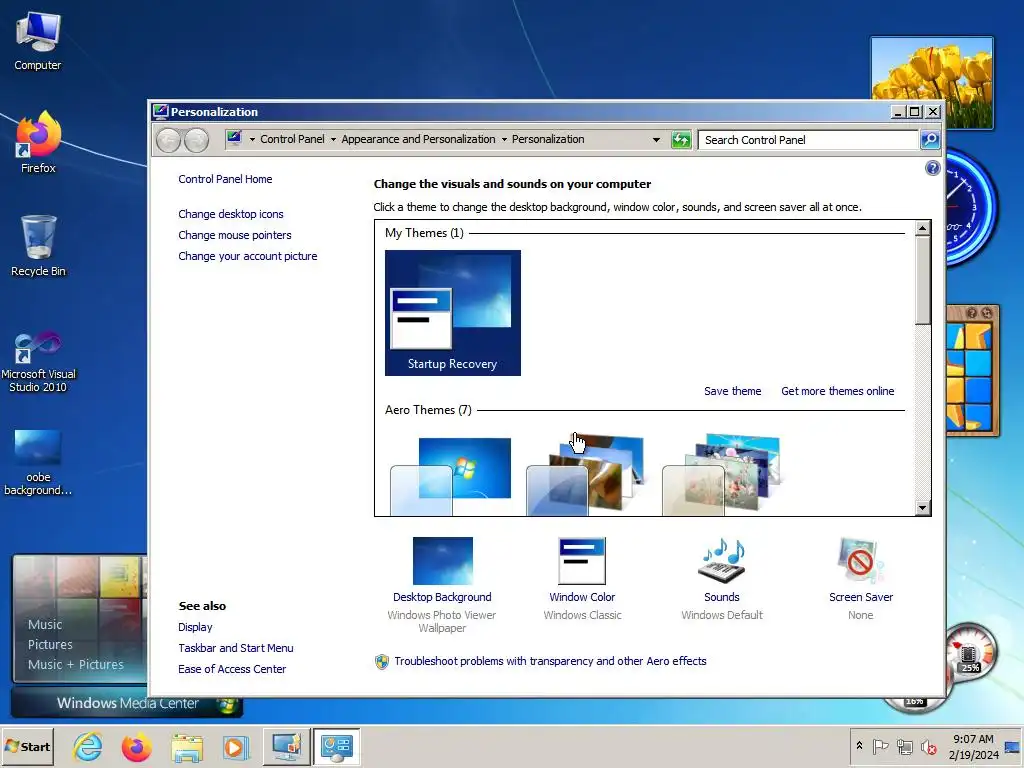Select the oobe background desktop file
The width and height of the screenshot is (1024, 768).
click(x=38, y=462)
